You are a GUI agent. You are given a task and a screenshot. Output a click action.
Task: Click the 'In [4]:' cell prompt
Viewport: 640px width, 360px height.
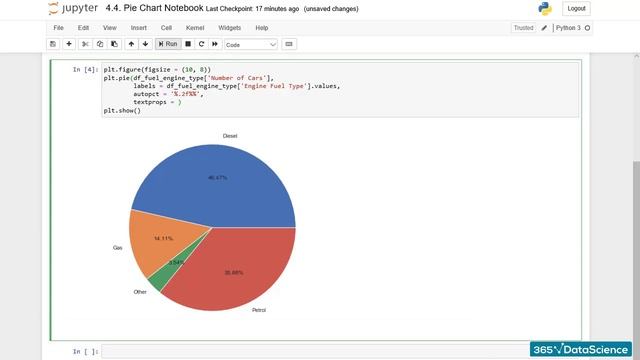tap(85, 69)
